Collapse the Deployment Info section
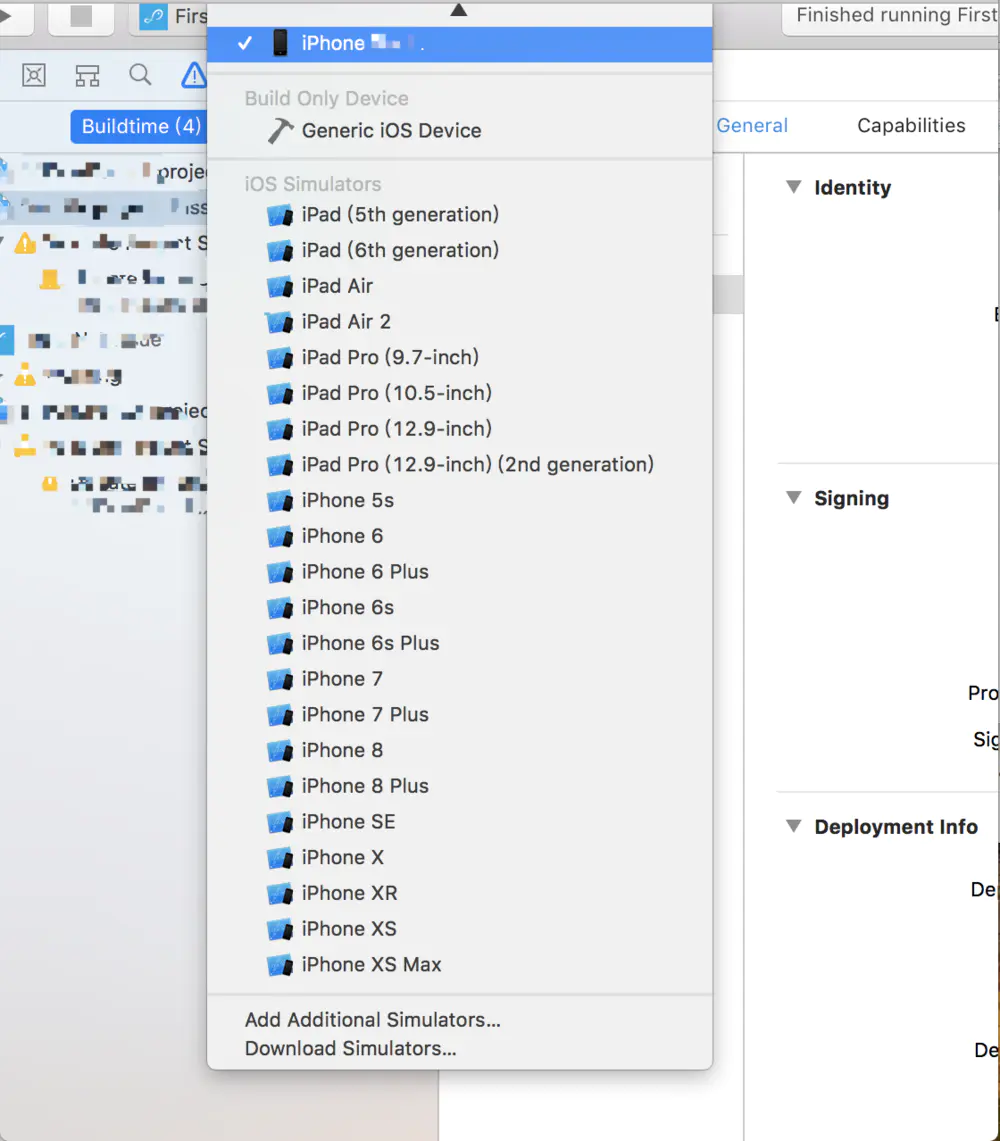The height and width of the screenshot is (1141, 1000). [794, 826]
